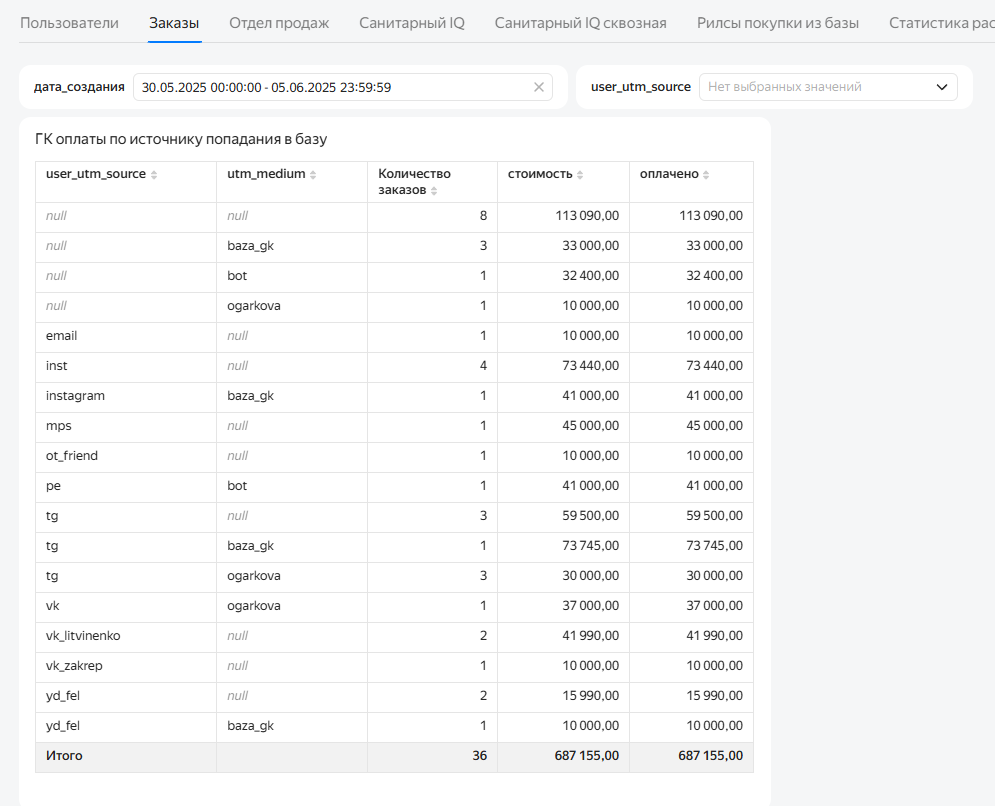Sort by Количество заказов column
The width and height of the screenshot is (995, 806).
(x=434, y=191)
